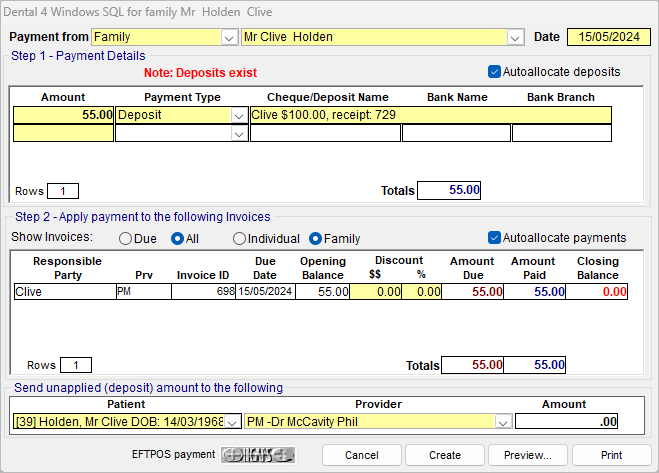Click the empty second-row Cheque/Deposit Name field
Image resolution: width=659 pixels, height=473 pixels.
pyautogui.click(x=325, y=133)
